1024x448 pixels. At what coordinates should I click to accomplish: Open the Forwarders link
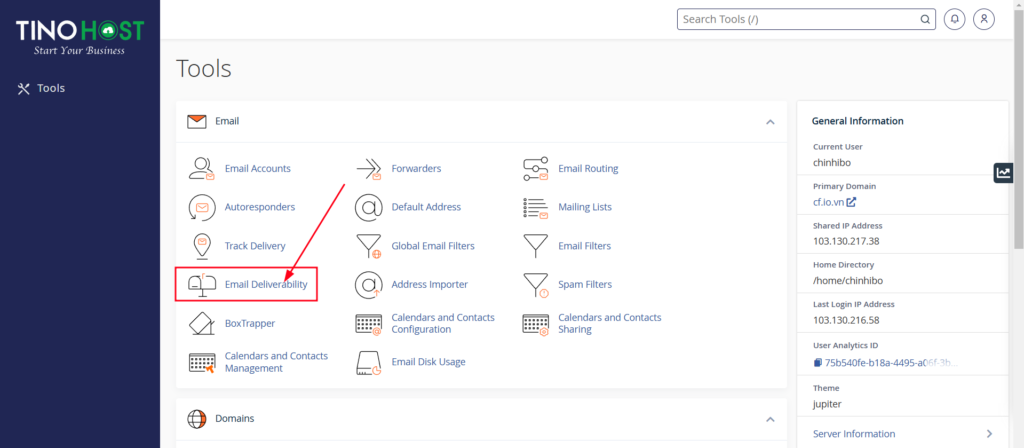416,168
